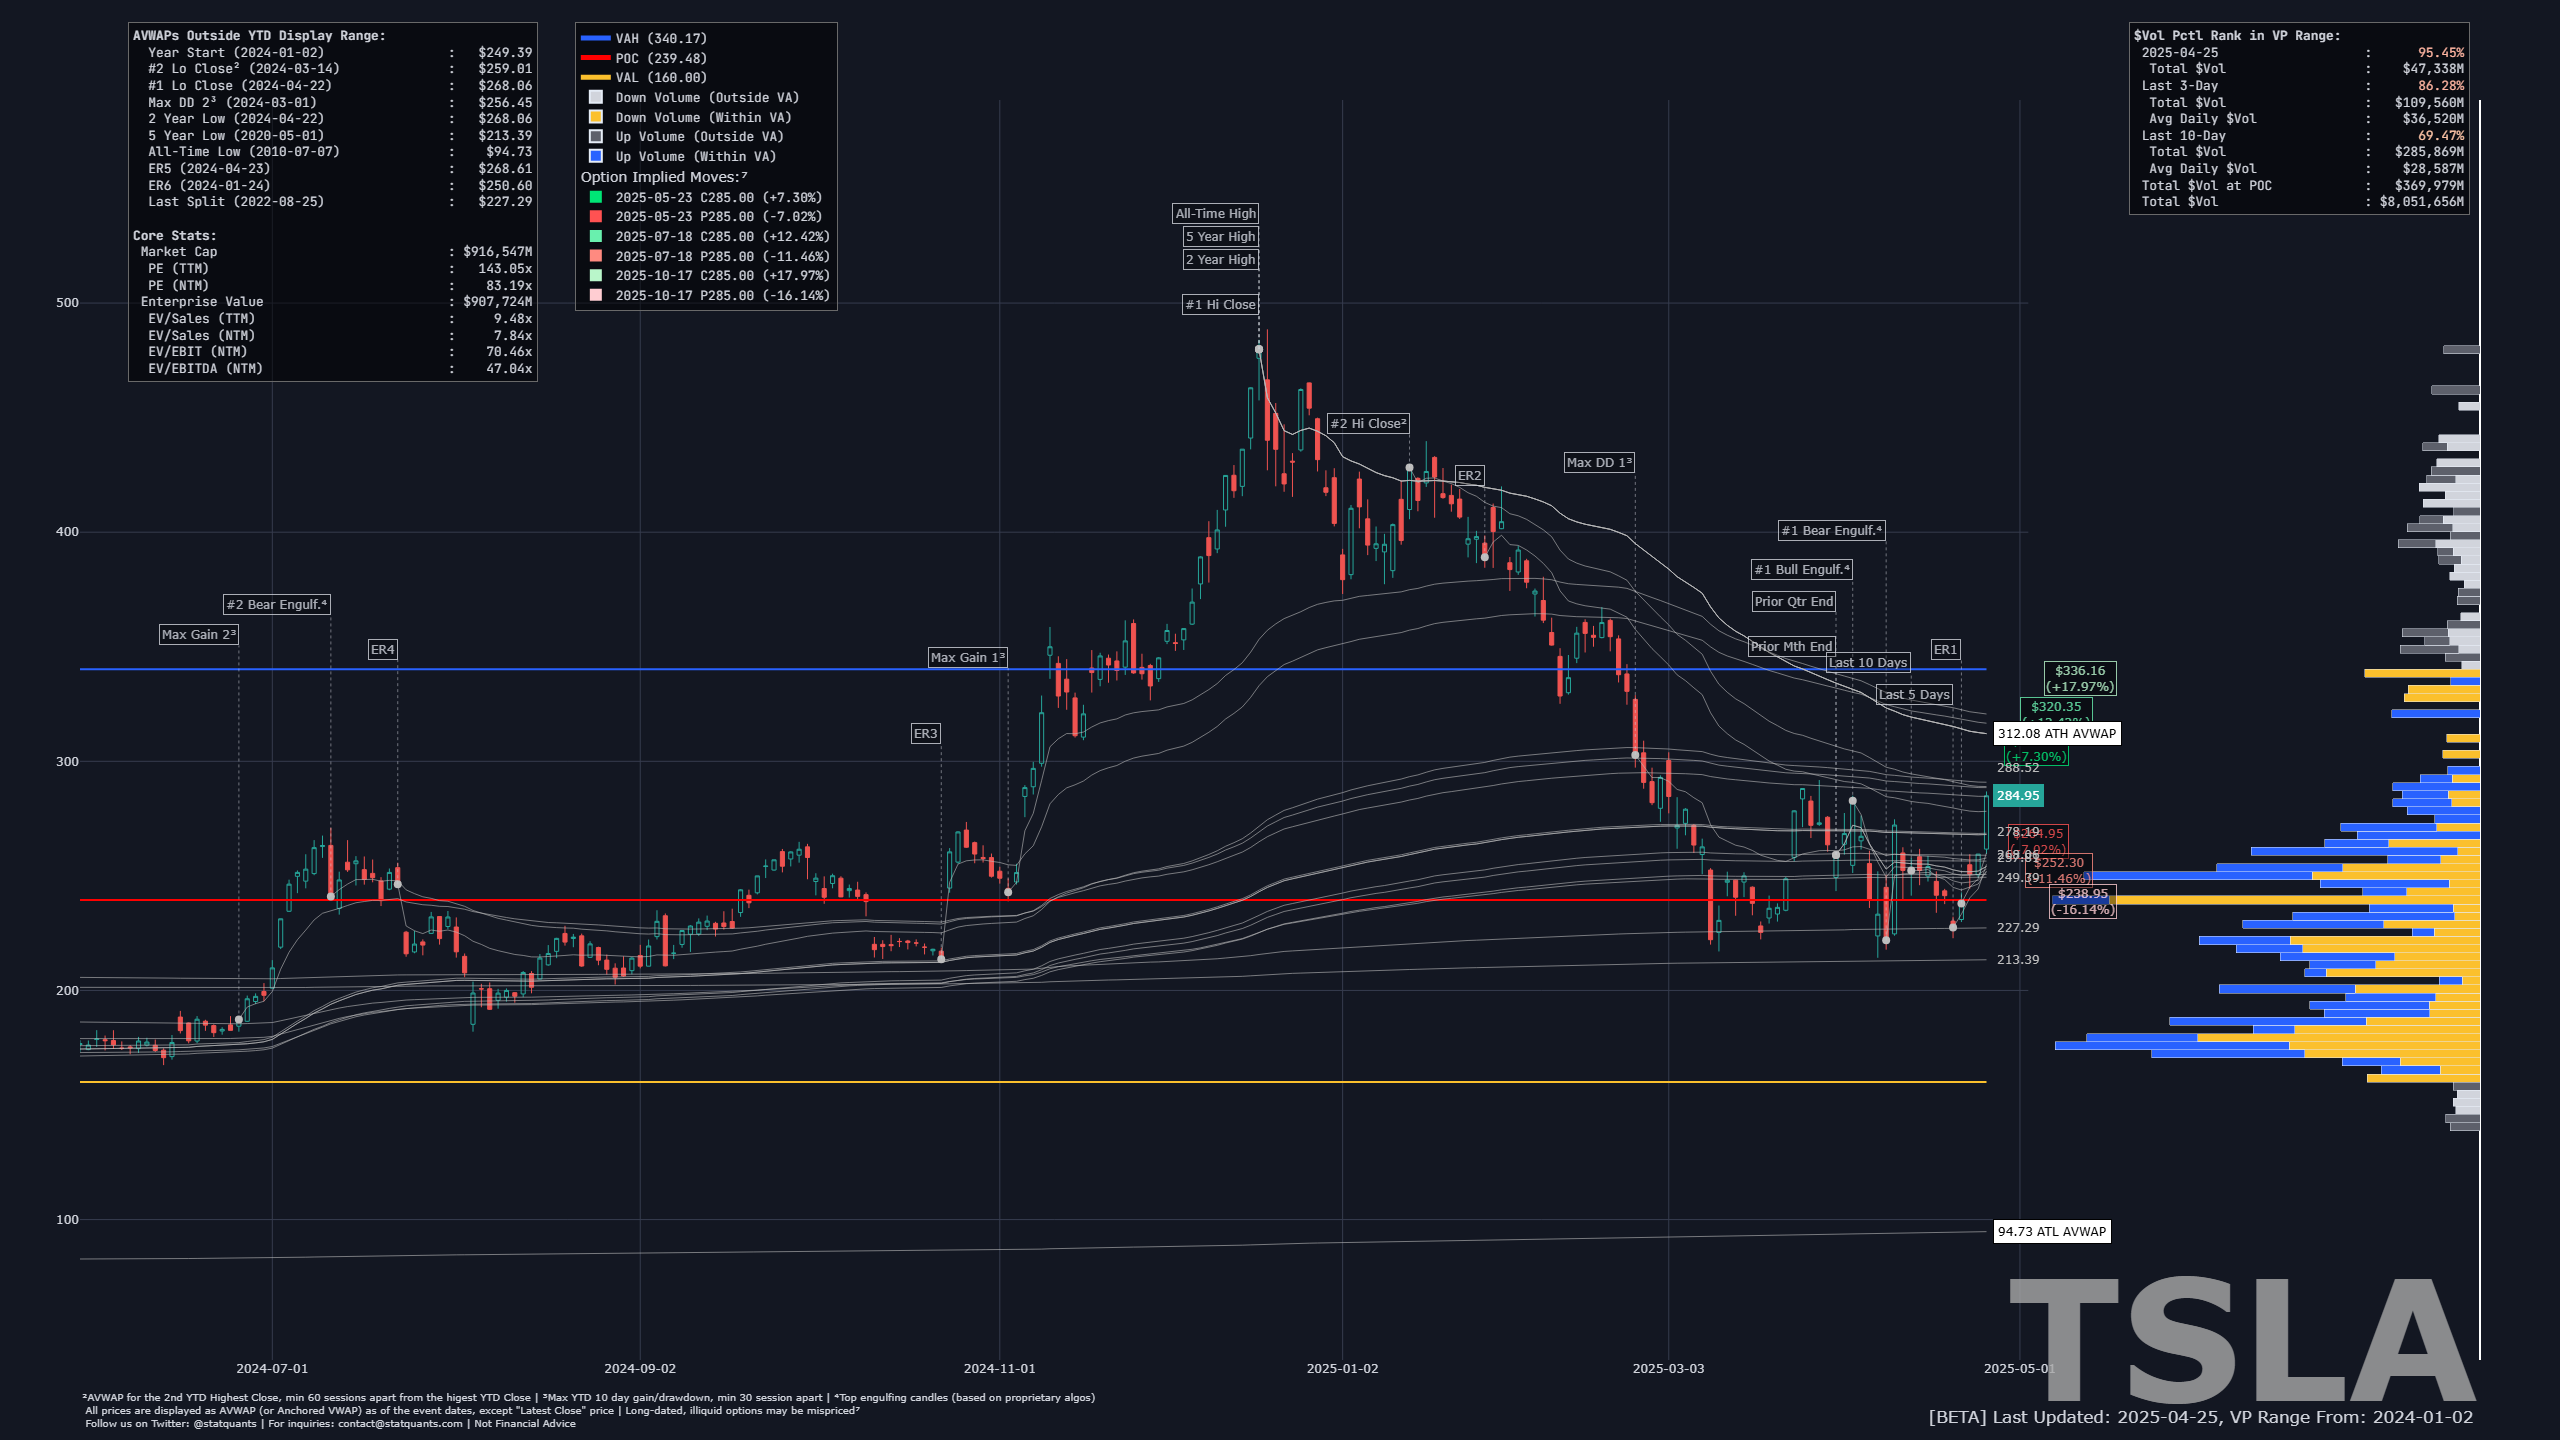
Task: Click the Max Gain 1 annotation label
Action: click(967, 657)
